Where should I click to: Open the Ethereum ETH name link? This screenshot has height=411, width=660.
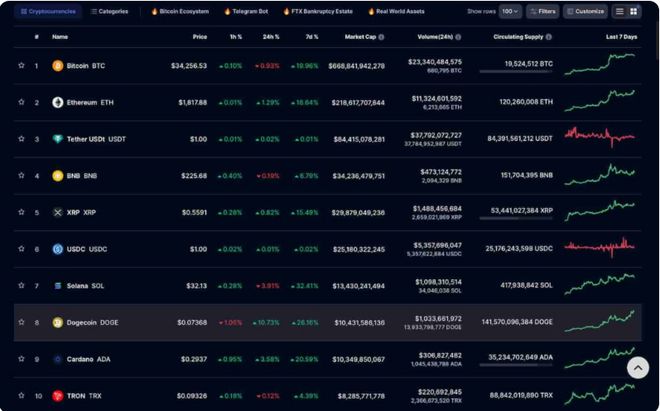click(x=90, y=102)
